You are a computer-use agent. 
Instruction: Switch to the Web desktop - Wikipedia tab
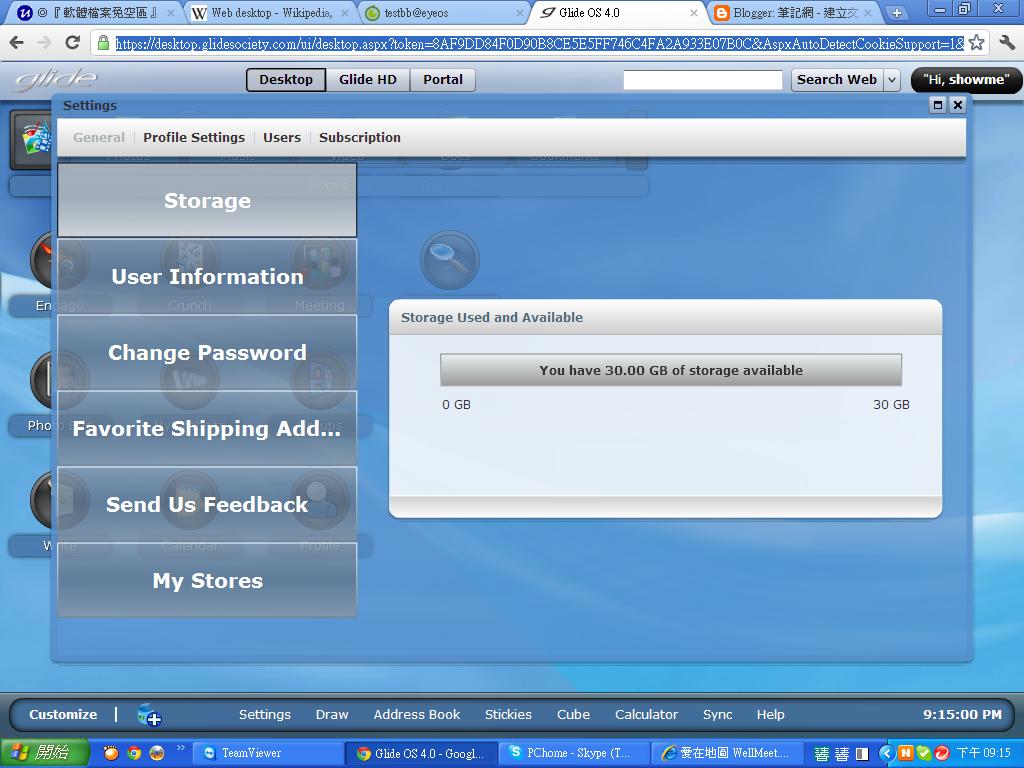tap(272, 12)
